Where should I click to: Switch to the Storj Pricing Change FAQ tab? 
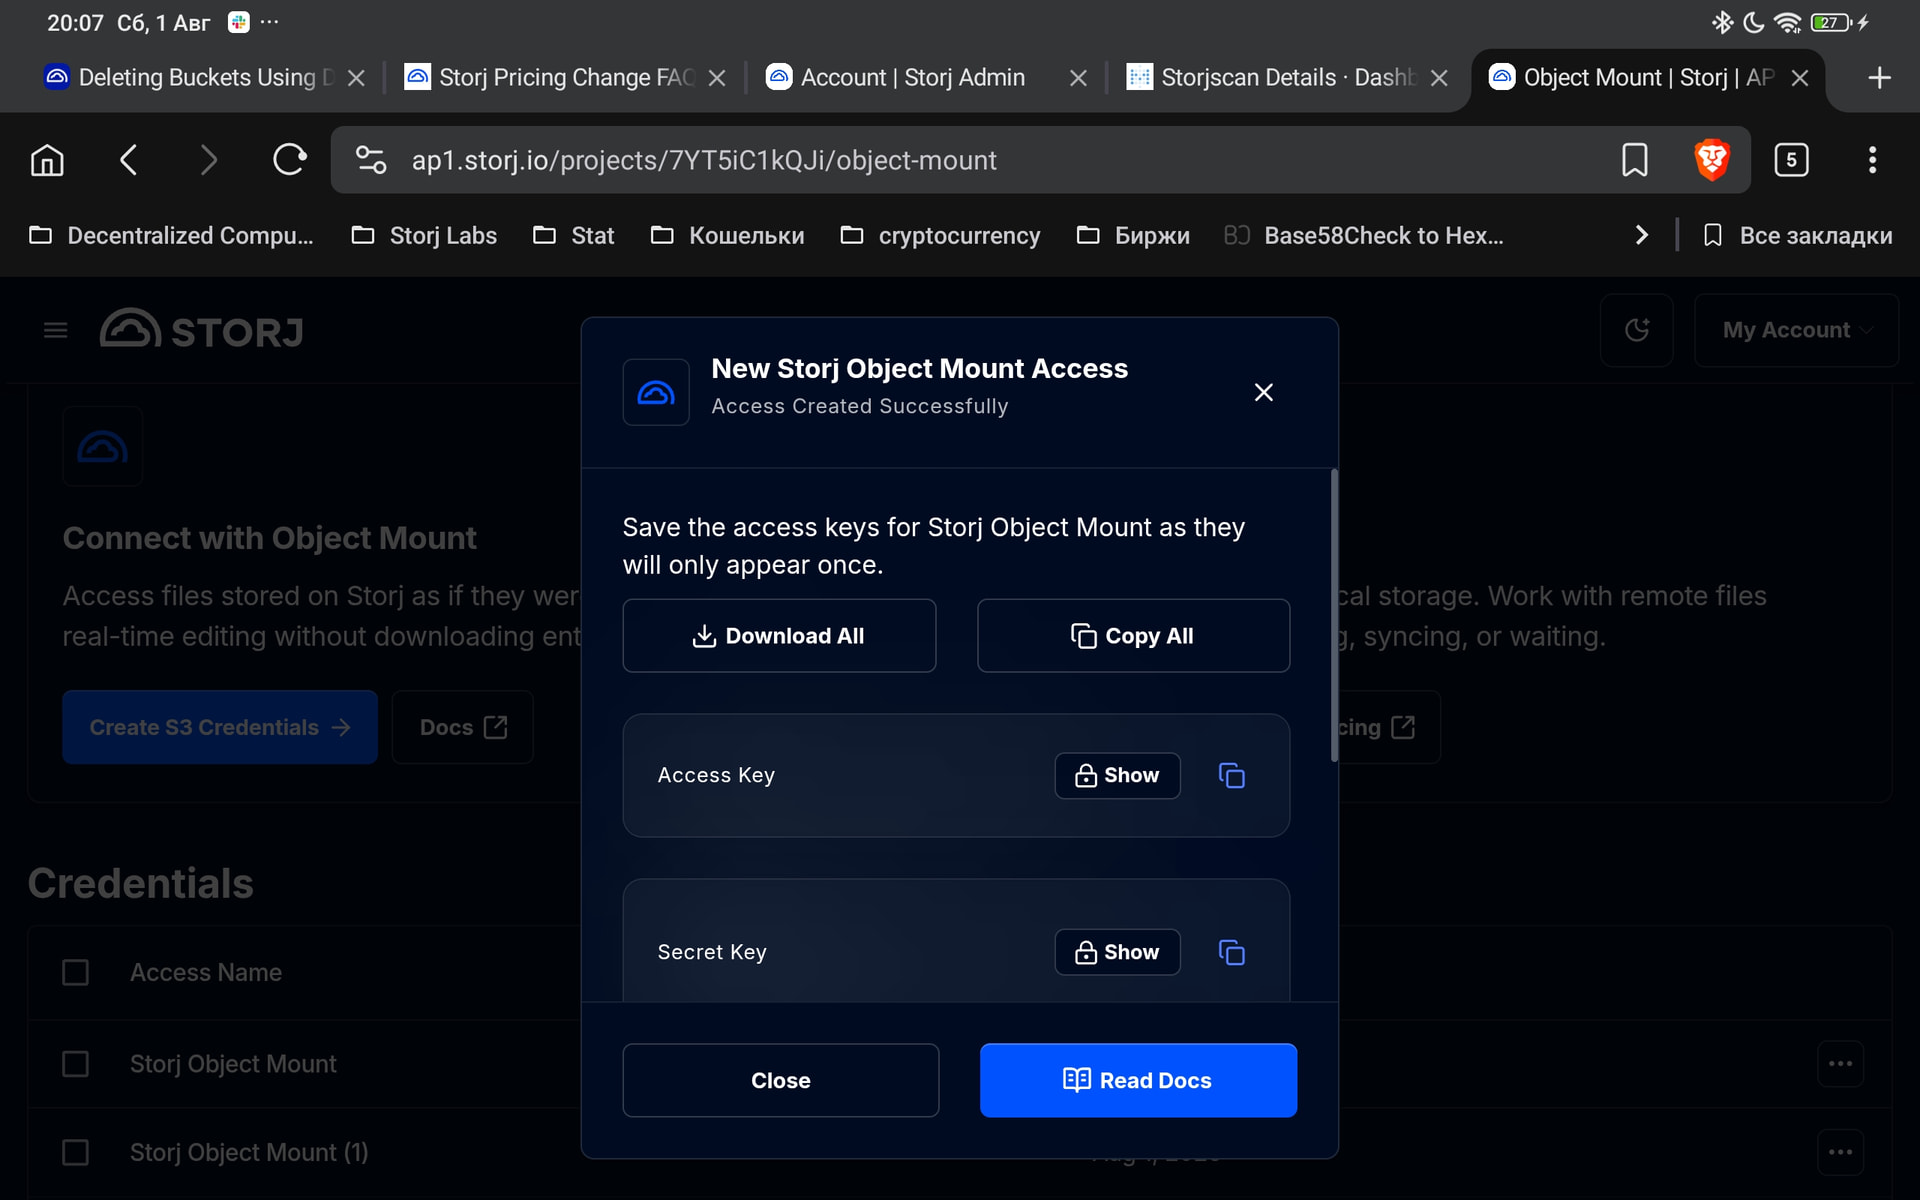pos(550,78)
